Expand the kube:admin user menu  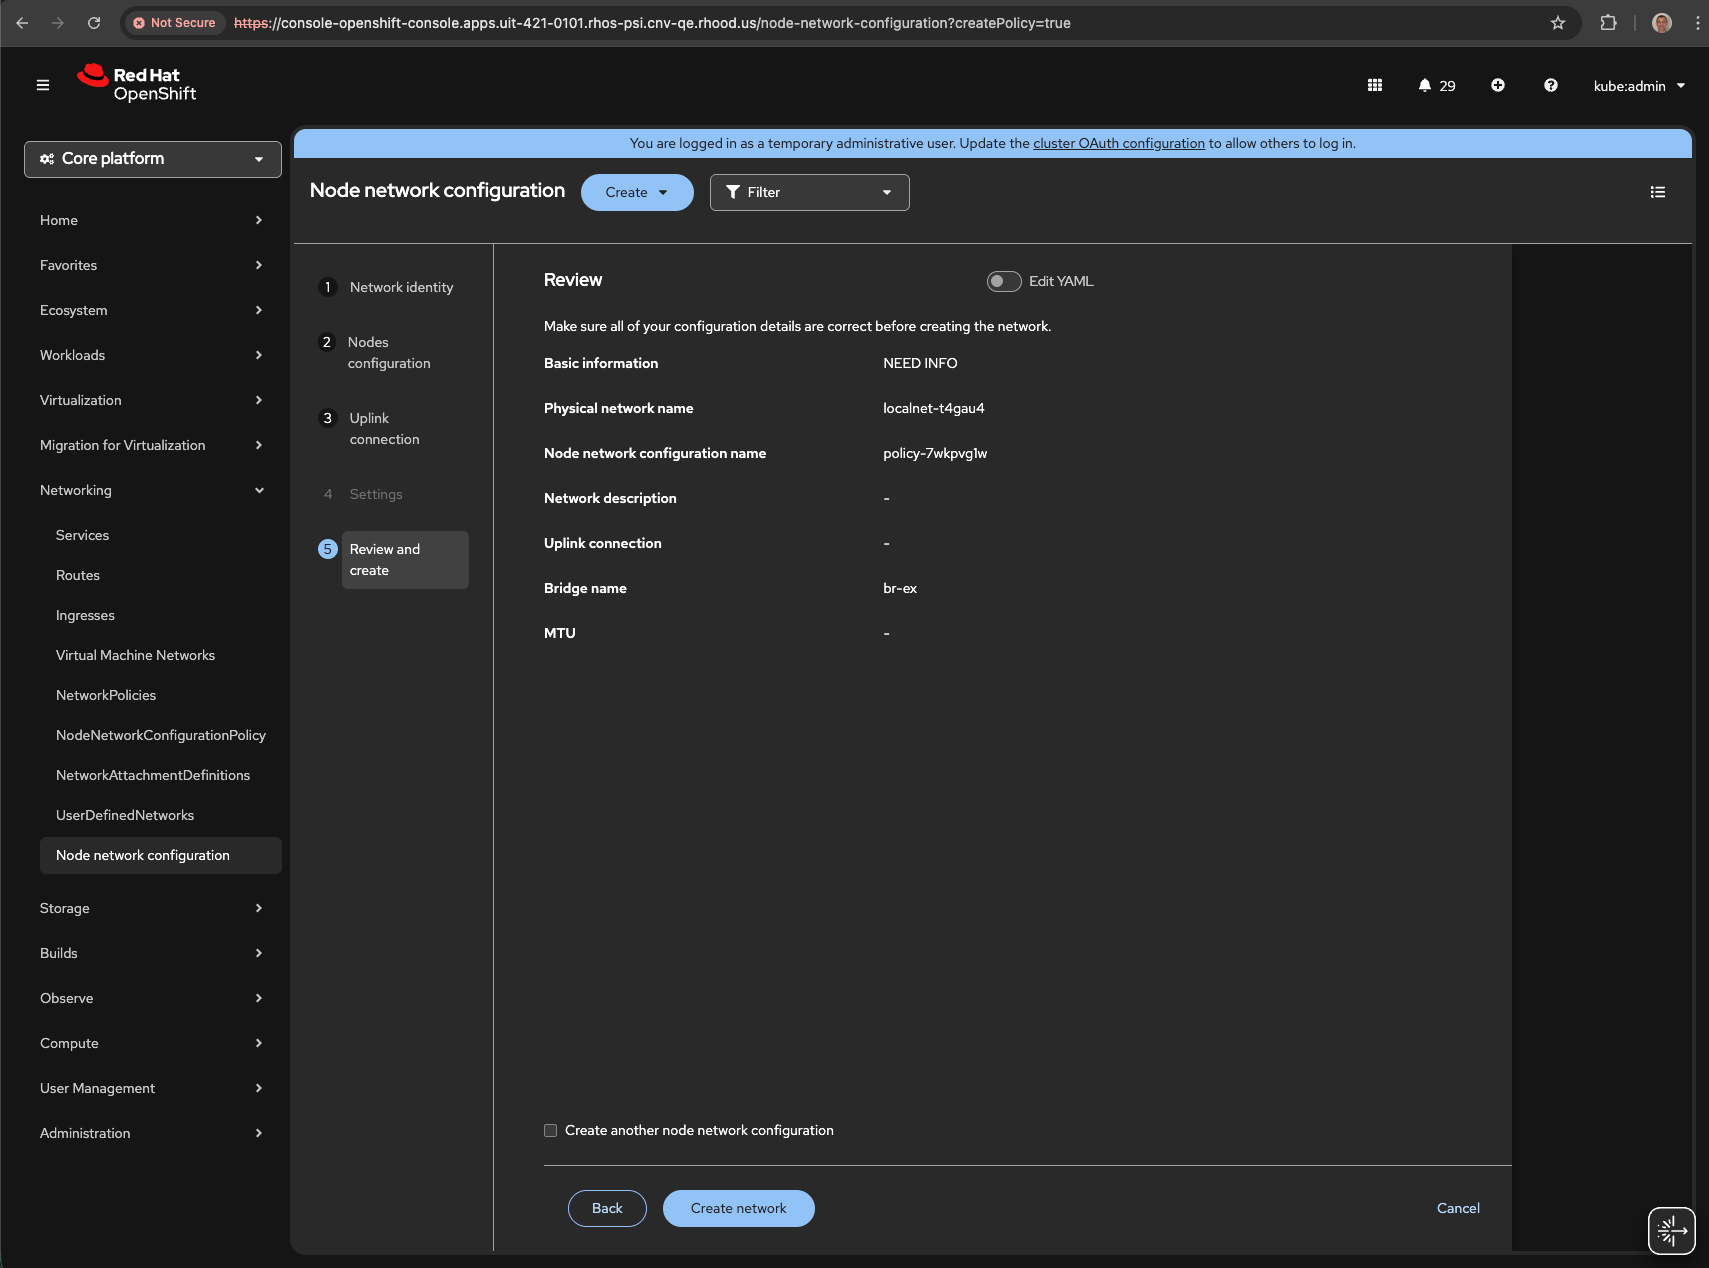coord(1639,86)
